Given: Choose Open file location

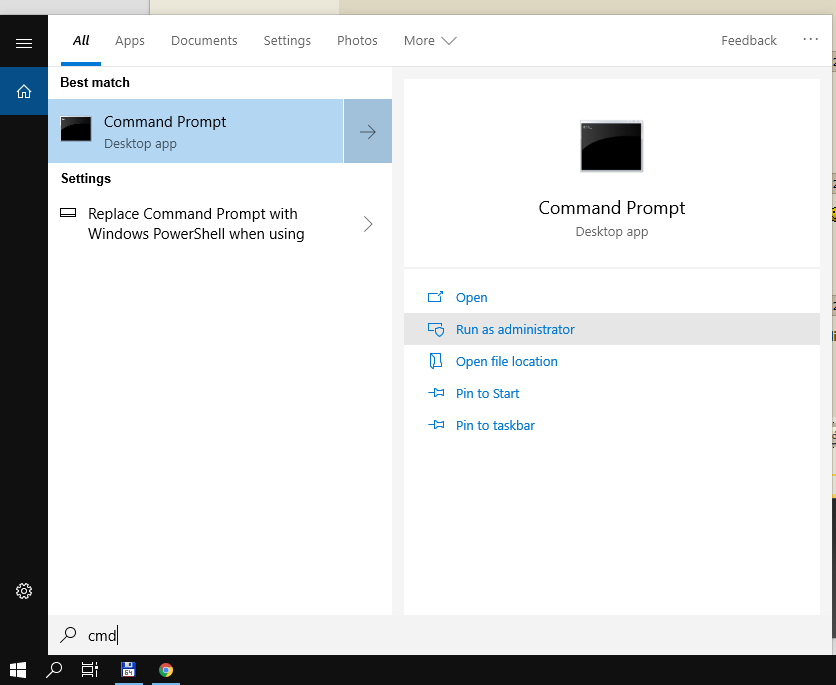Looking at the screenshot, I should click(x=506, y=361).
